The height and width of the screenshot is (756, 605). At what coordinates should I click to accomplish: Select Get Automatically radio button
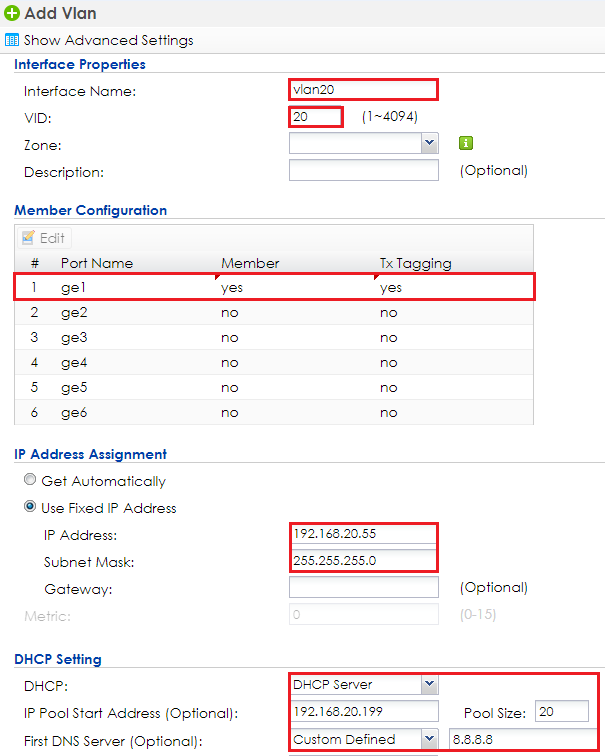30,480
